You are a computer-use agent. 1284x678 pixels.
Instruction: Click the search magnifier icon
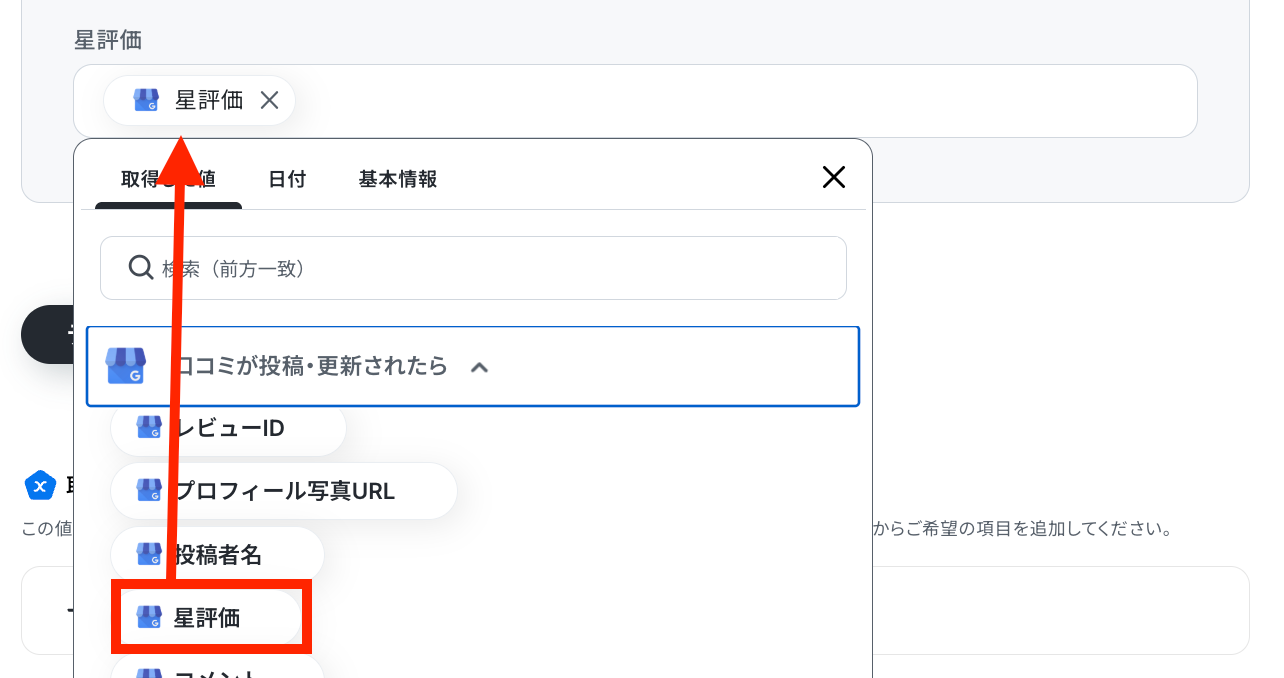click(x=141, y=267)
